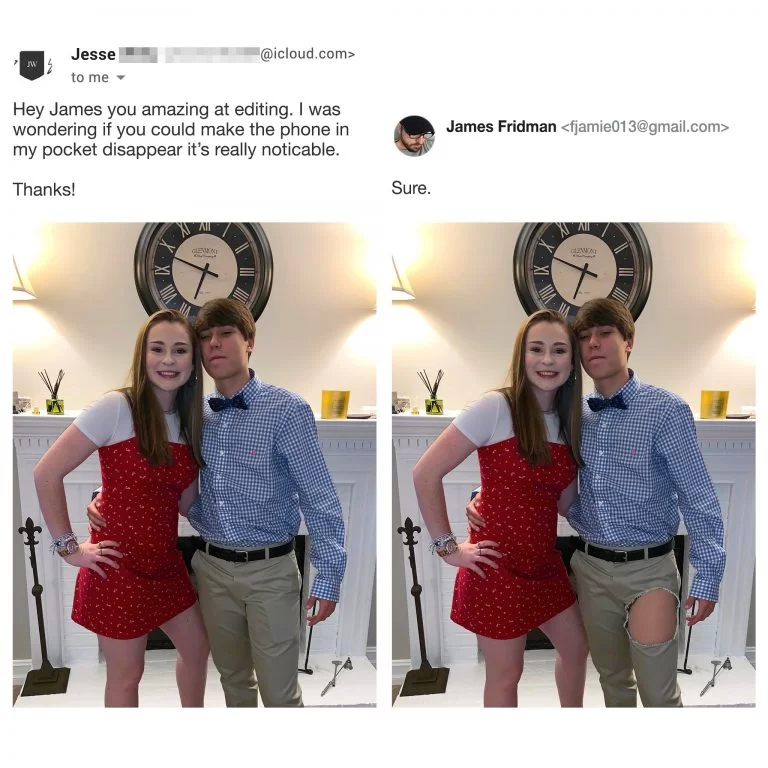Click the James Fridman sender name

point(501,126)
